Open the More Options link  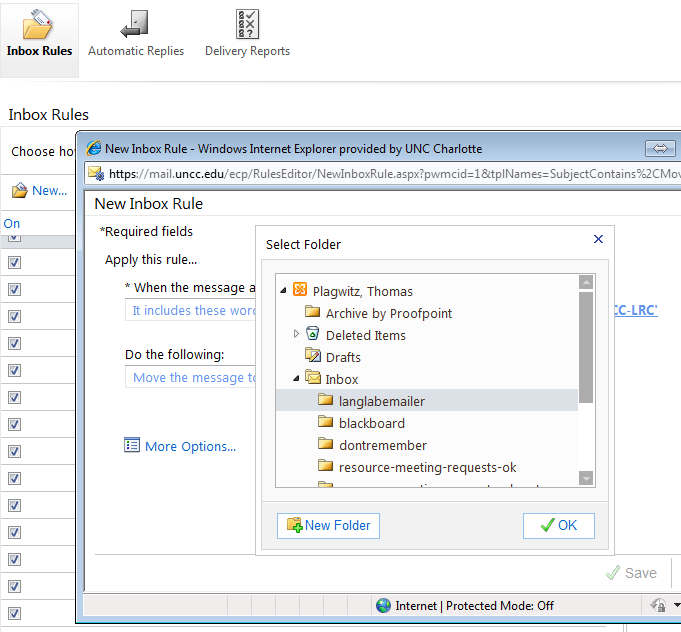click(190, 447)
